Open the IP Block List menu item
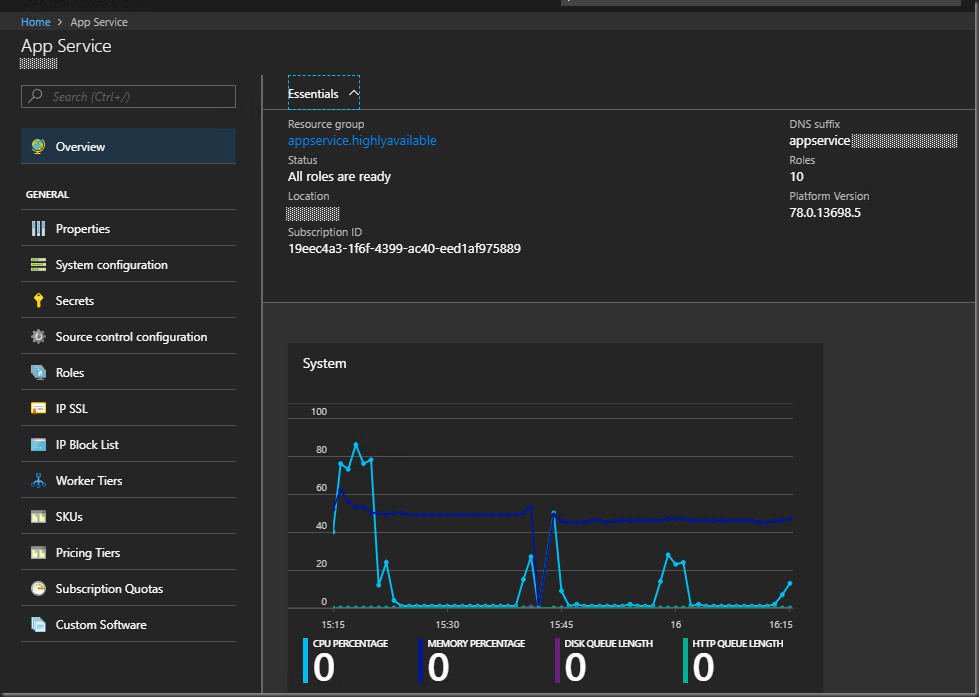This screenshot has width=979, height=697. [x=87, y=445]
